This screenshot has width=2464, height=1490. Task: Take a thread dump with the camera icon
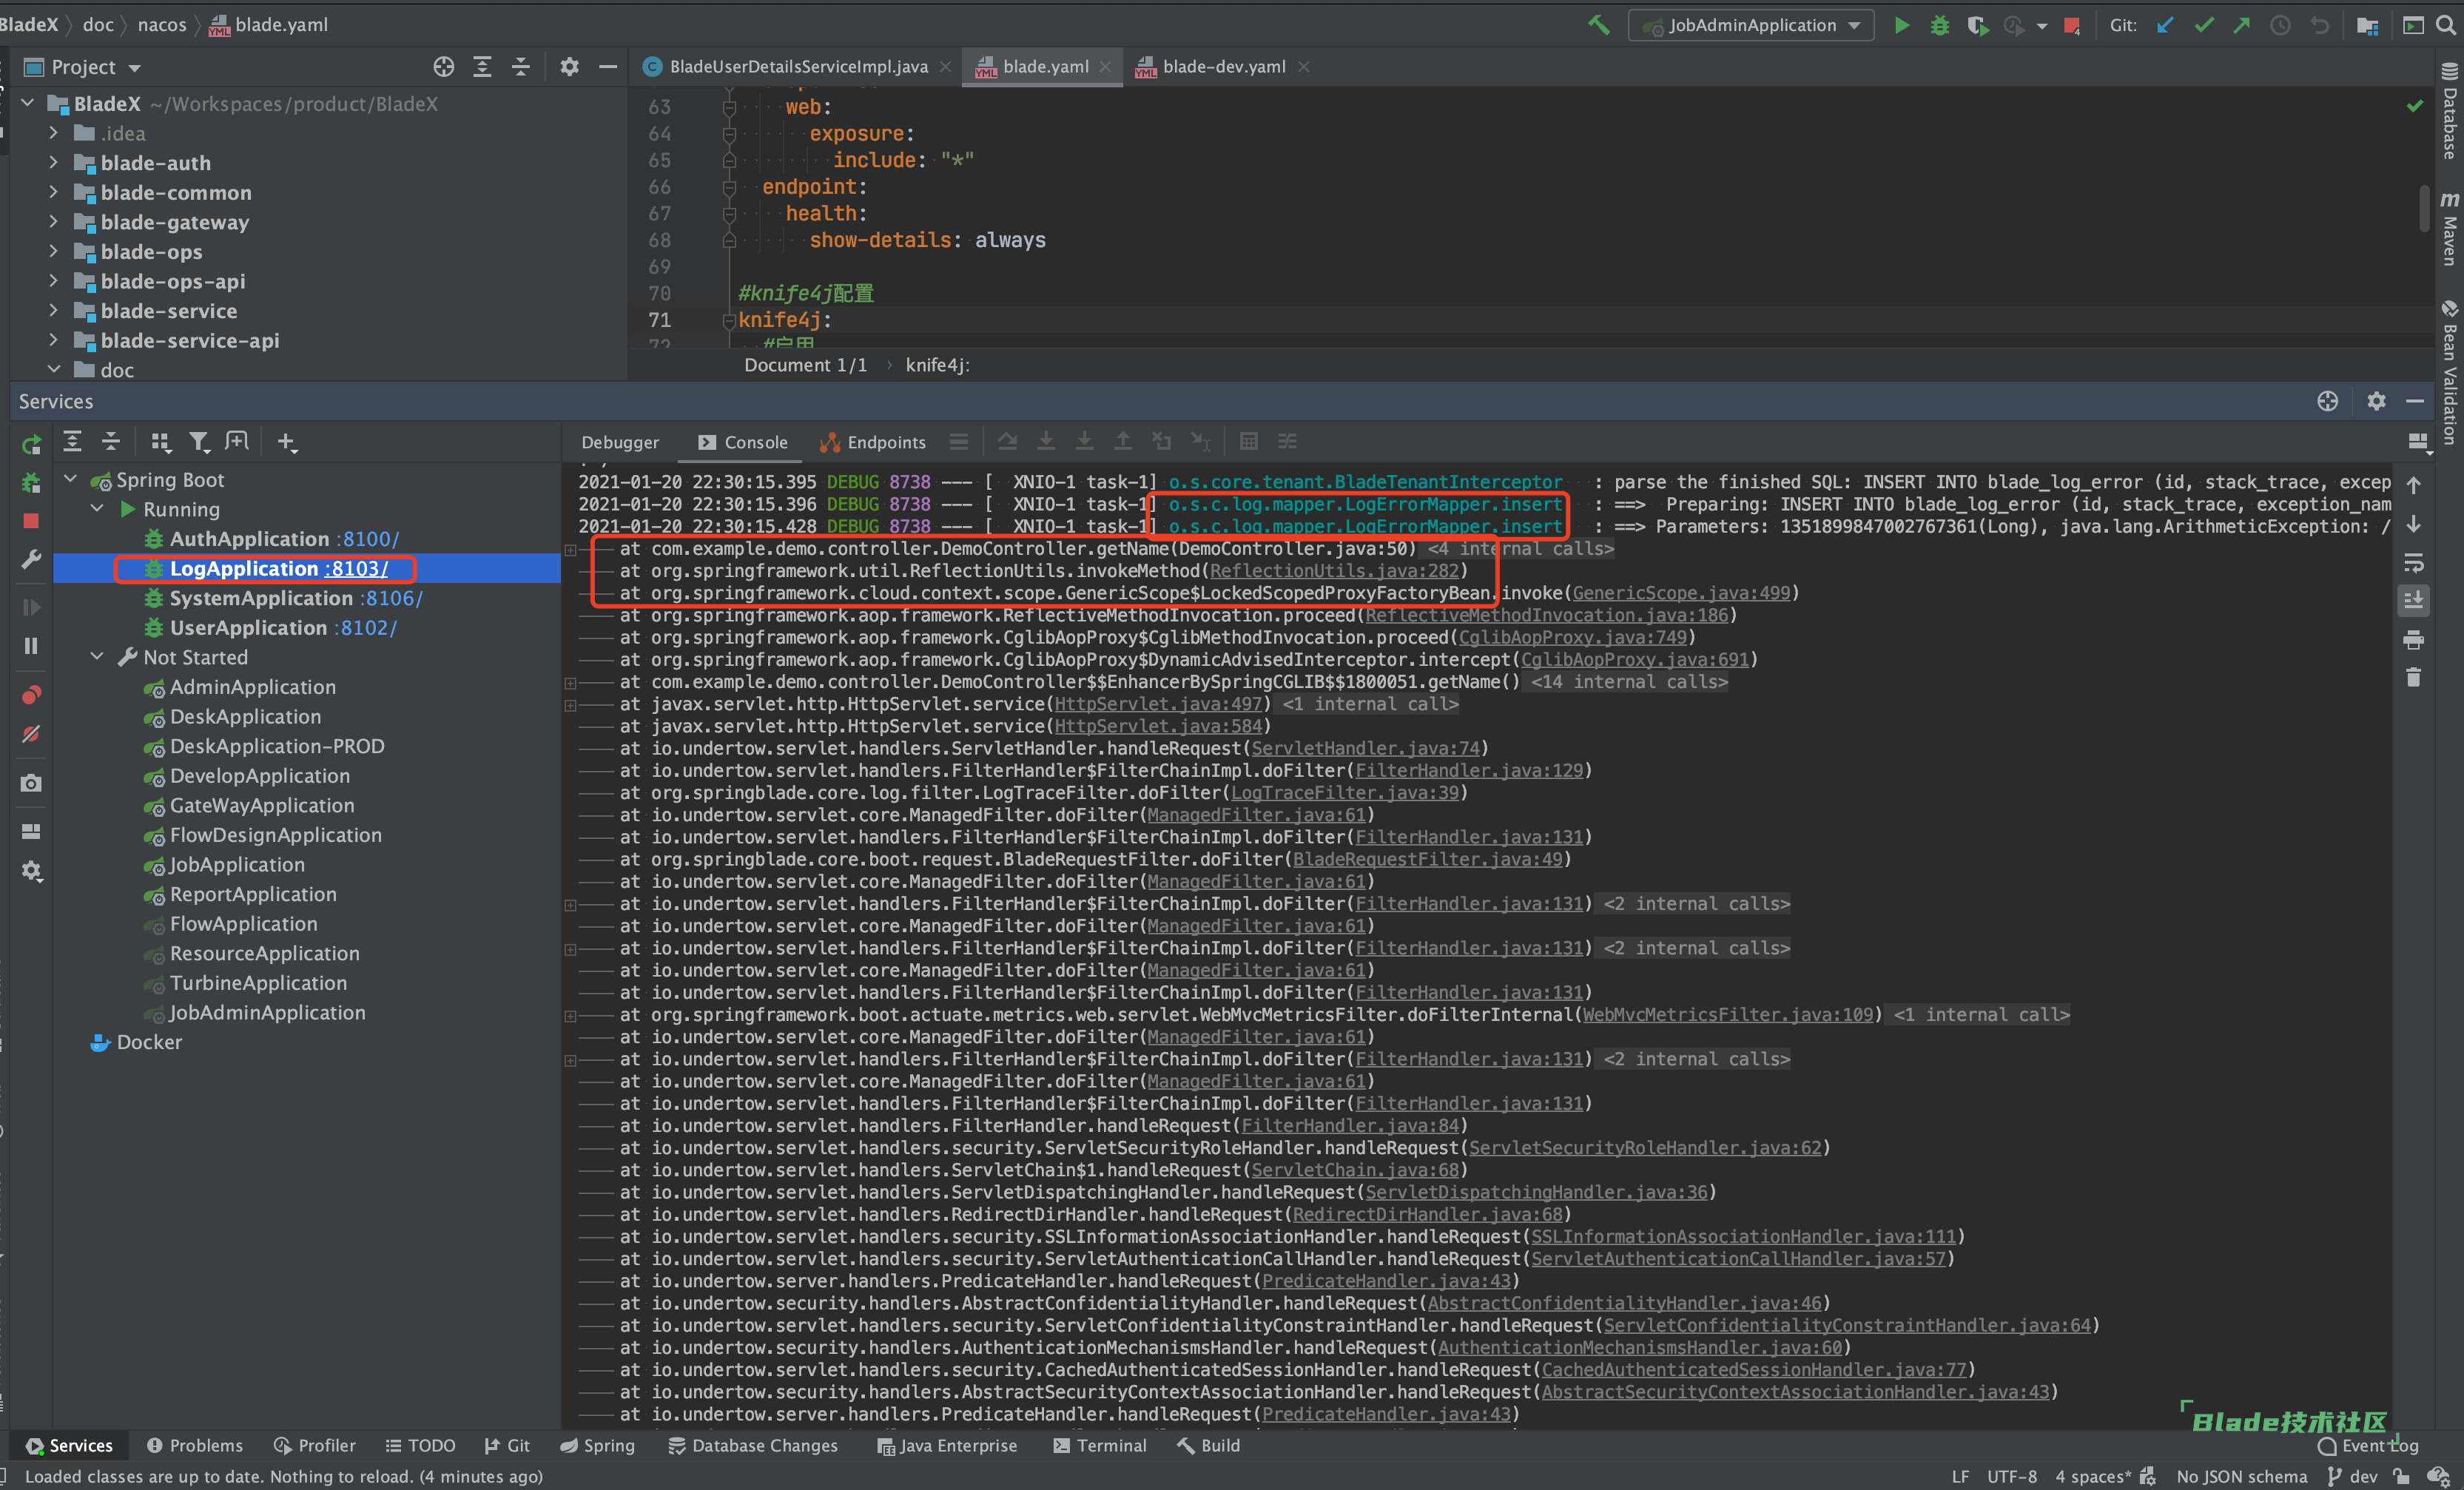[x=31, y=783]
